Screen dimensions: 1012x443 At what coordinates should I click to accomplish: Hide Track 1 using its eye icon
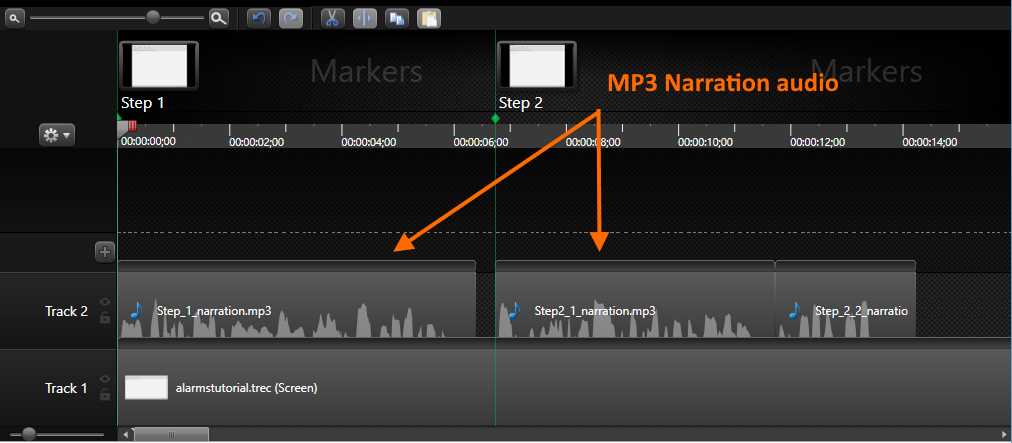(x=105, y=379)
